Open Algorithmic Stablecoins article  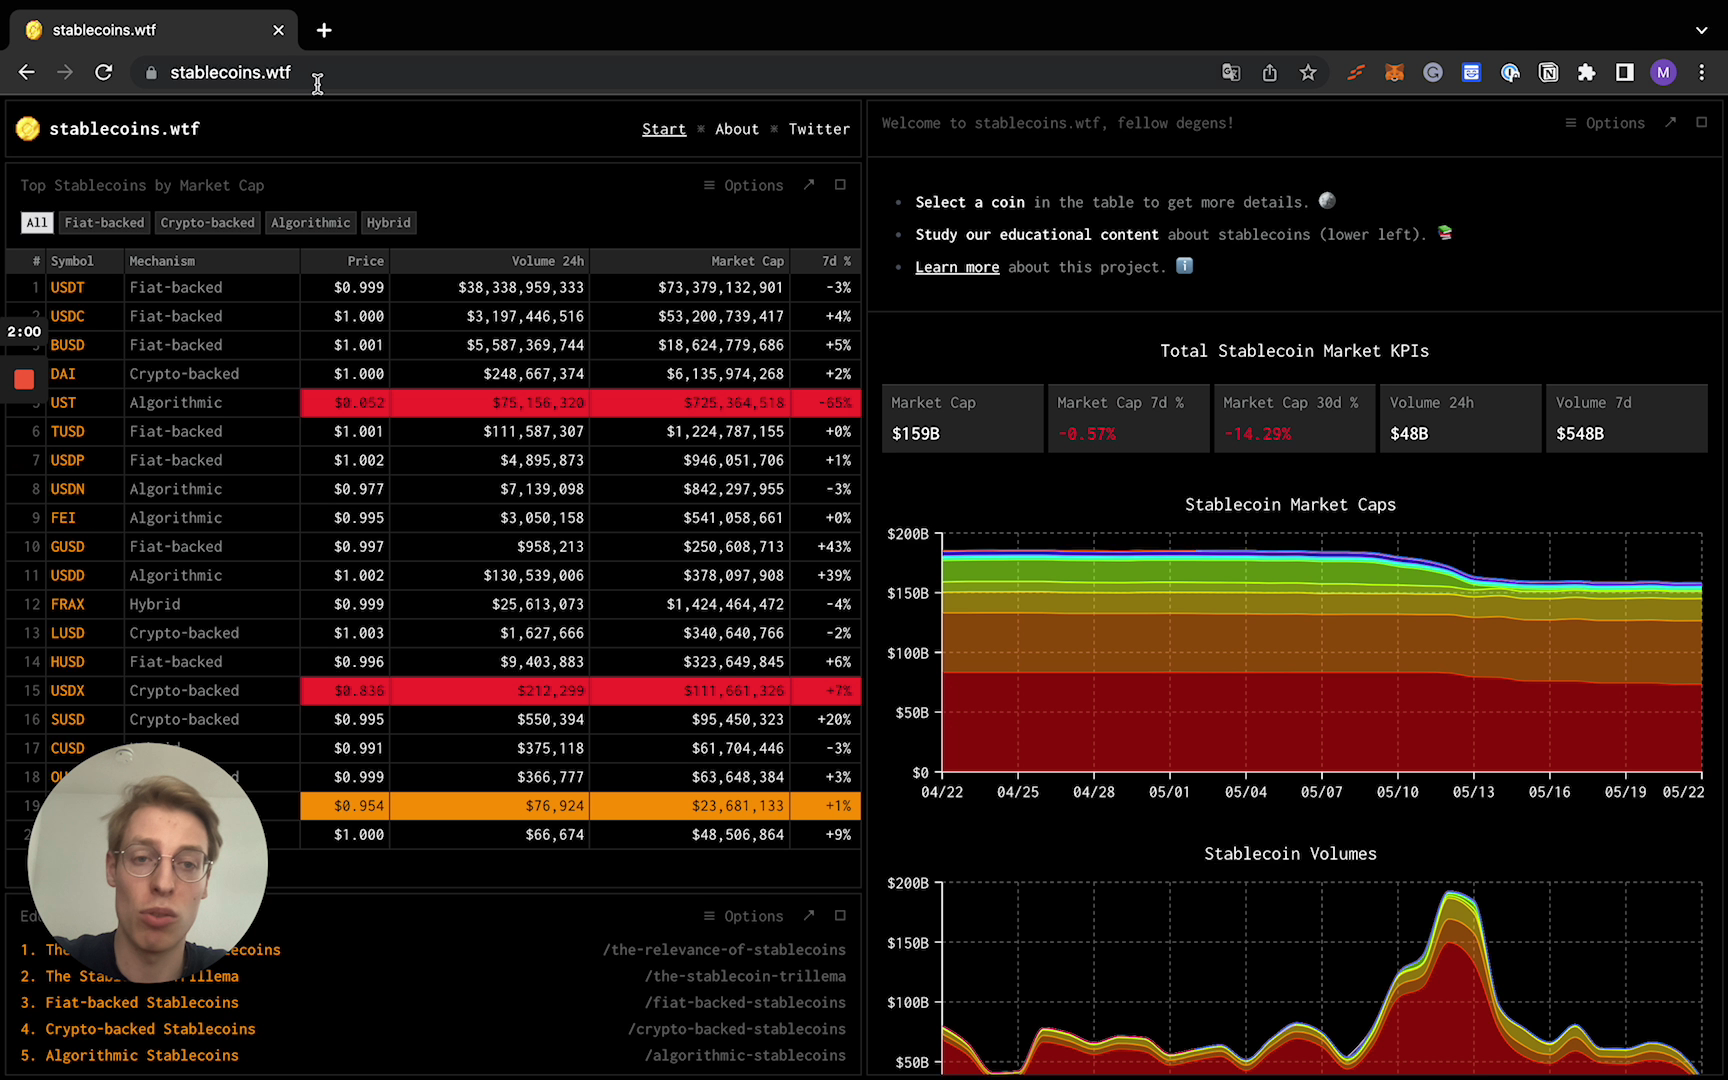(x=142, y=1055)
